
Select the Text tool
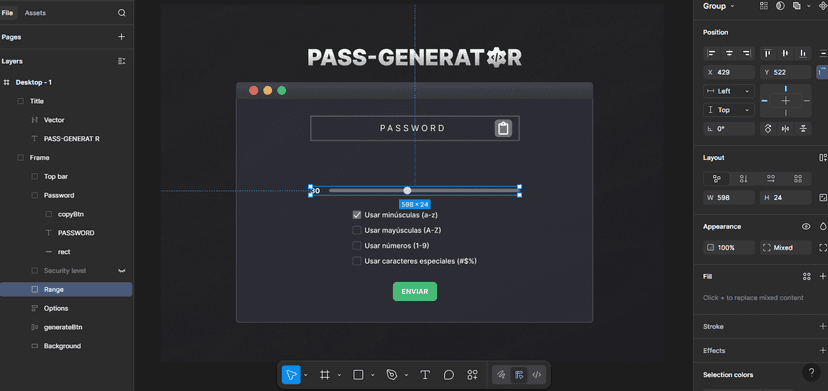pyautogui.click(x=425, y=375)
